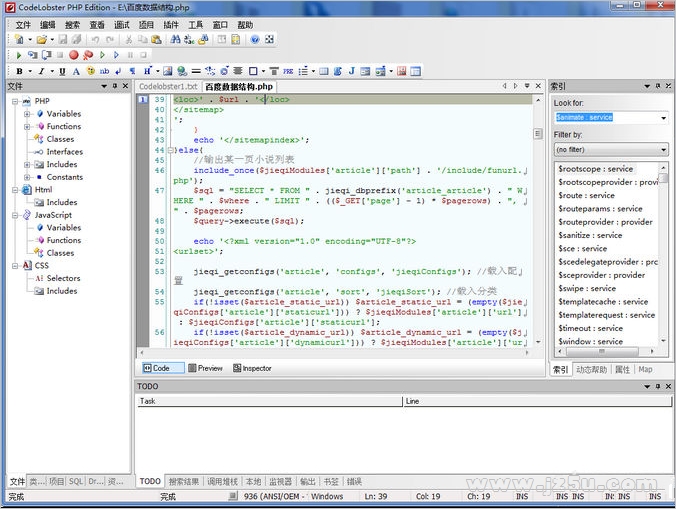Click the Copy icon in toolbar
The image size is (676, 509).
tap(142, 40)
